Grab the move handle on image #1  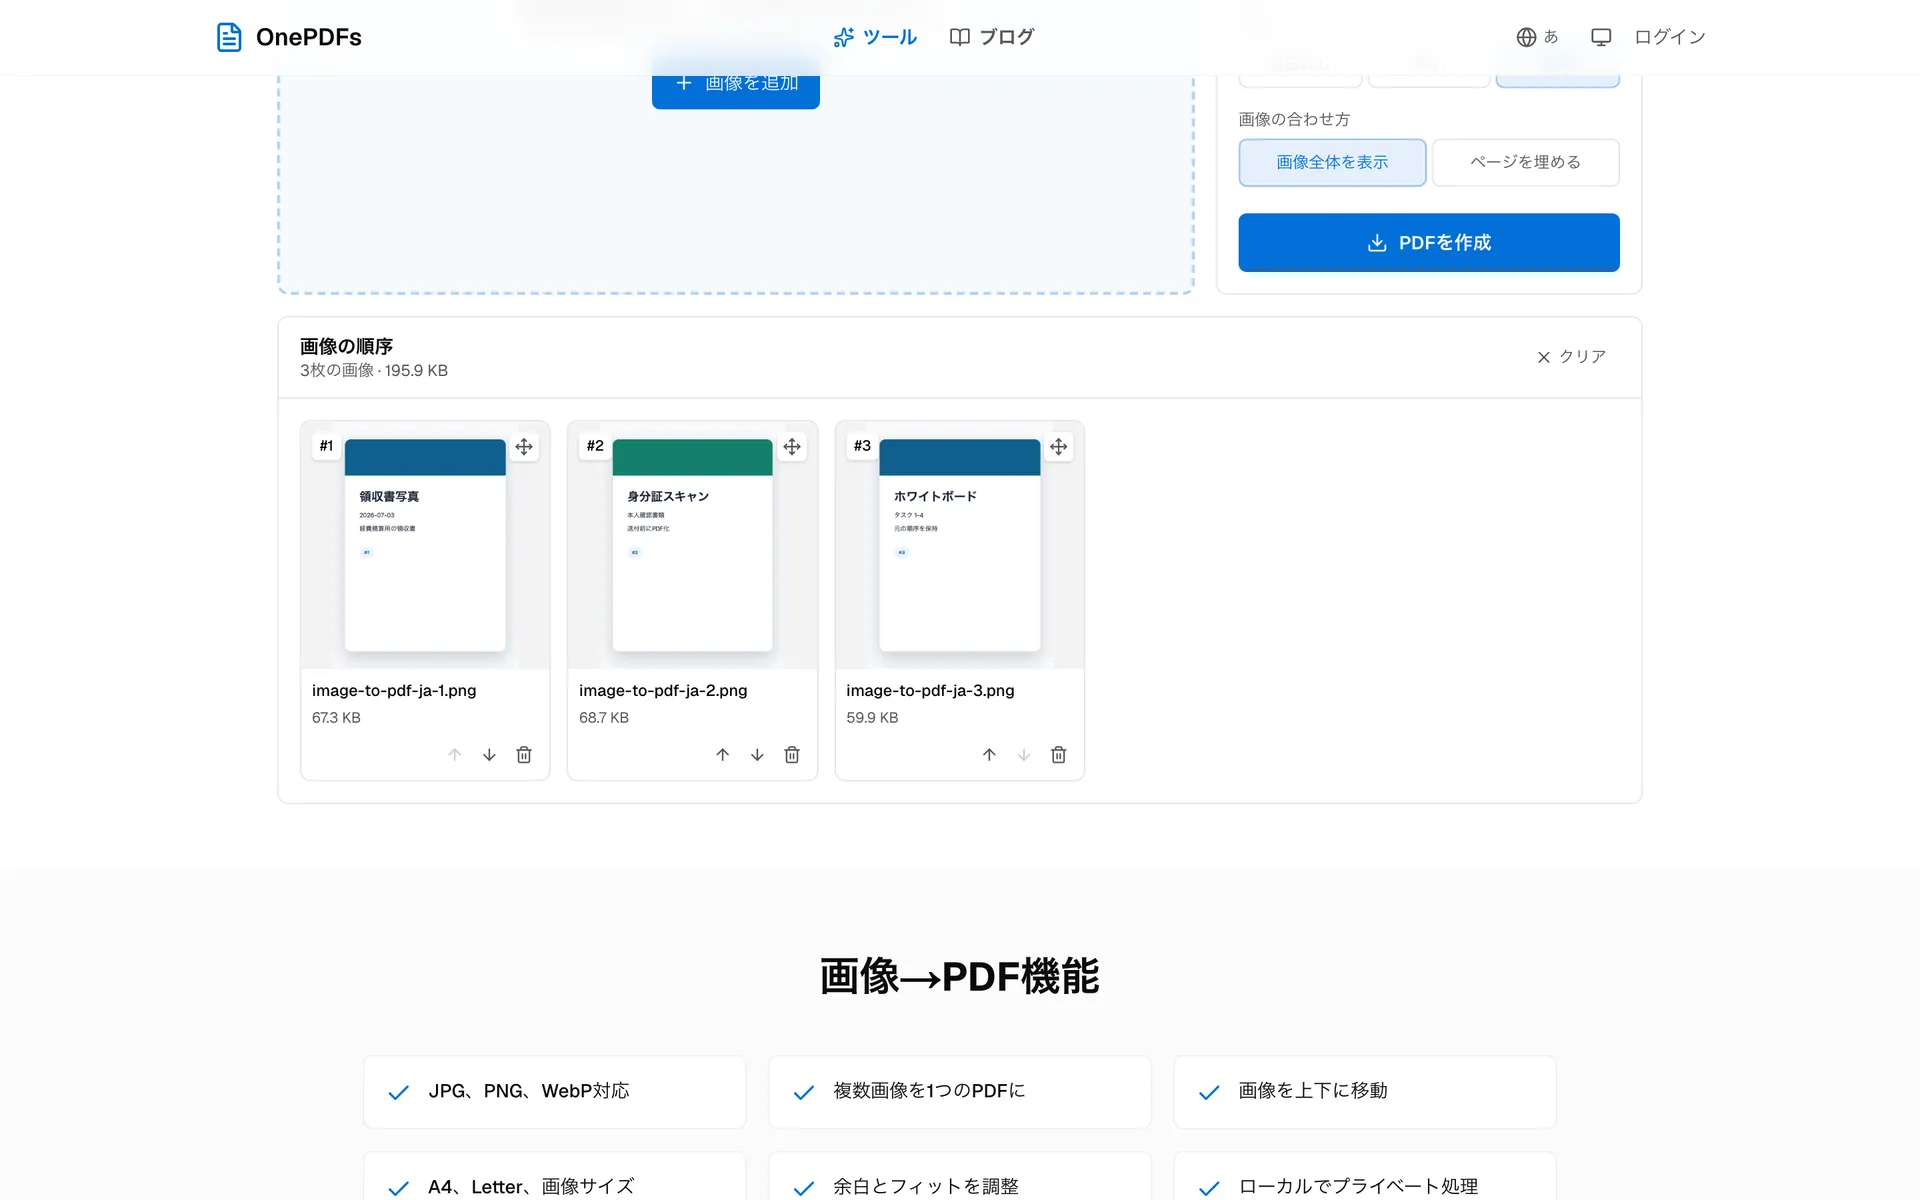pyautogui.click(x=524, y=447)
